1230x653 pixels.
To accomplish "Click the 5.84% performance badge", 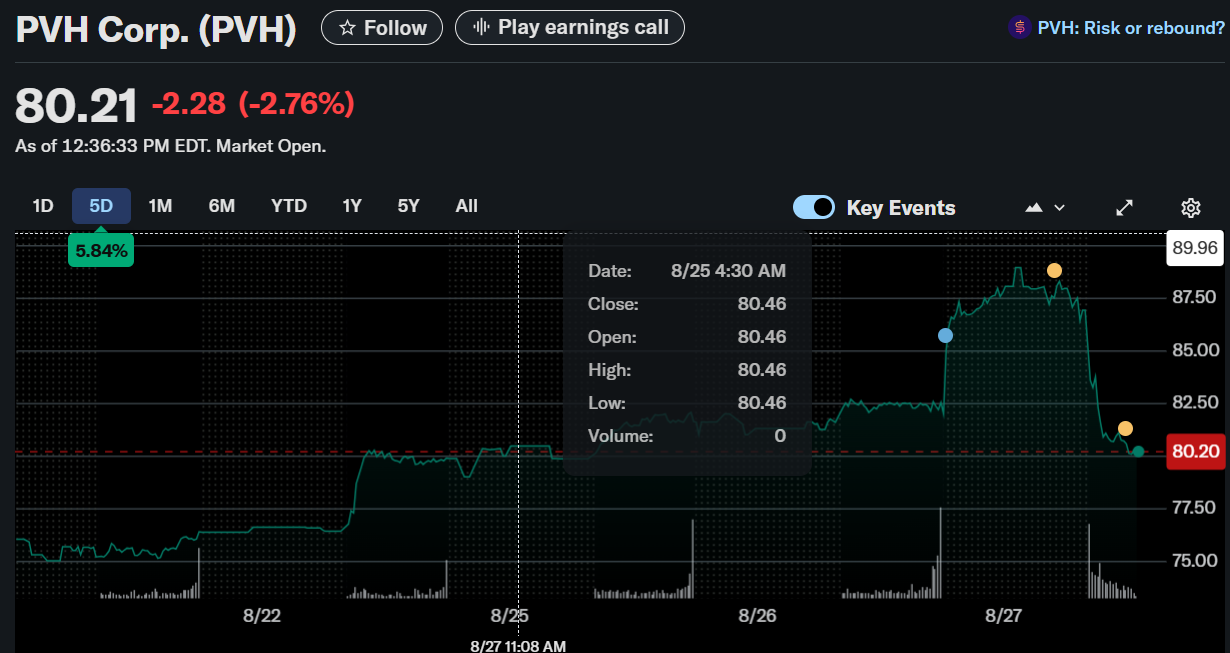I will (101, 251).
